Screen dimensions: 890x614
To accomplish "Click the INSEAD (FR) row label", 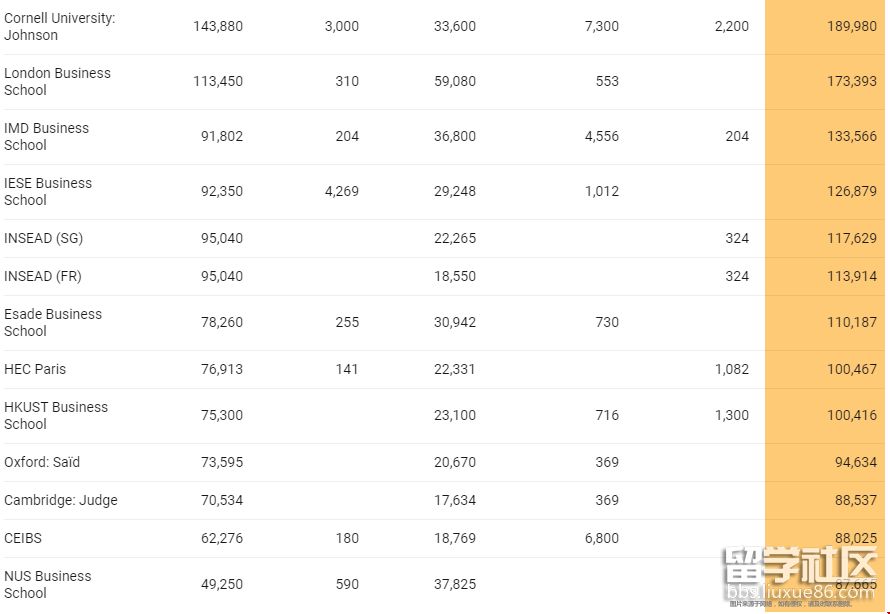I will pos(43,276).
